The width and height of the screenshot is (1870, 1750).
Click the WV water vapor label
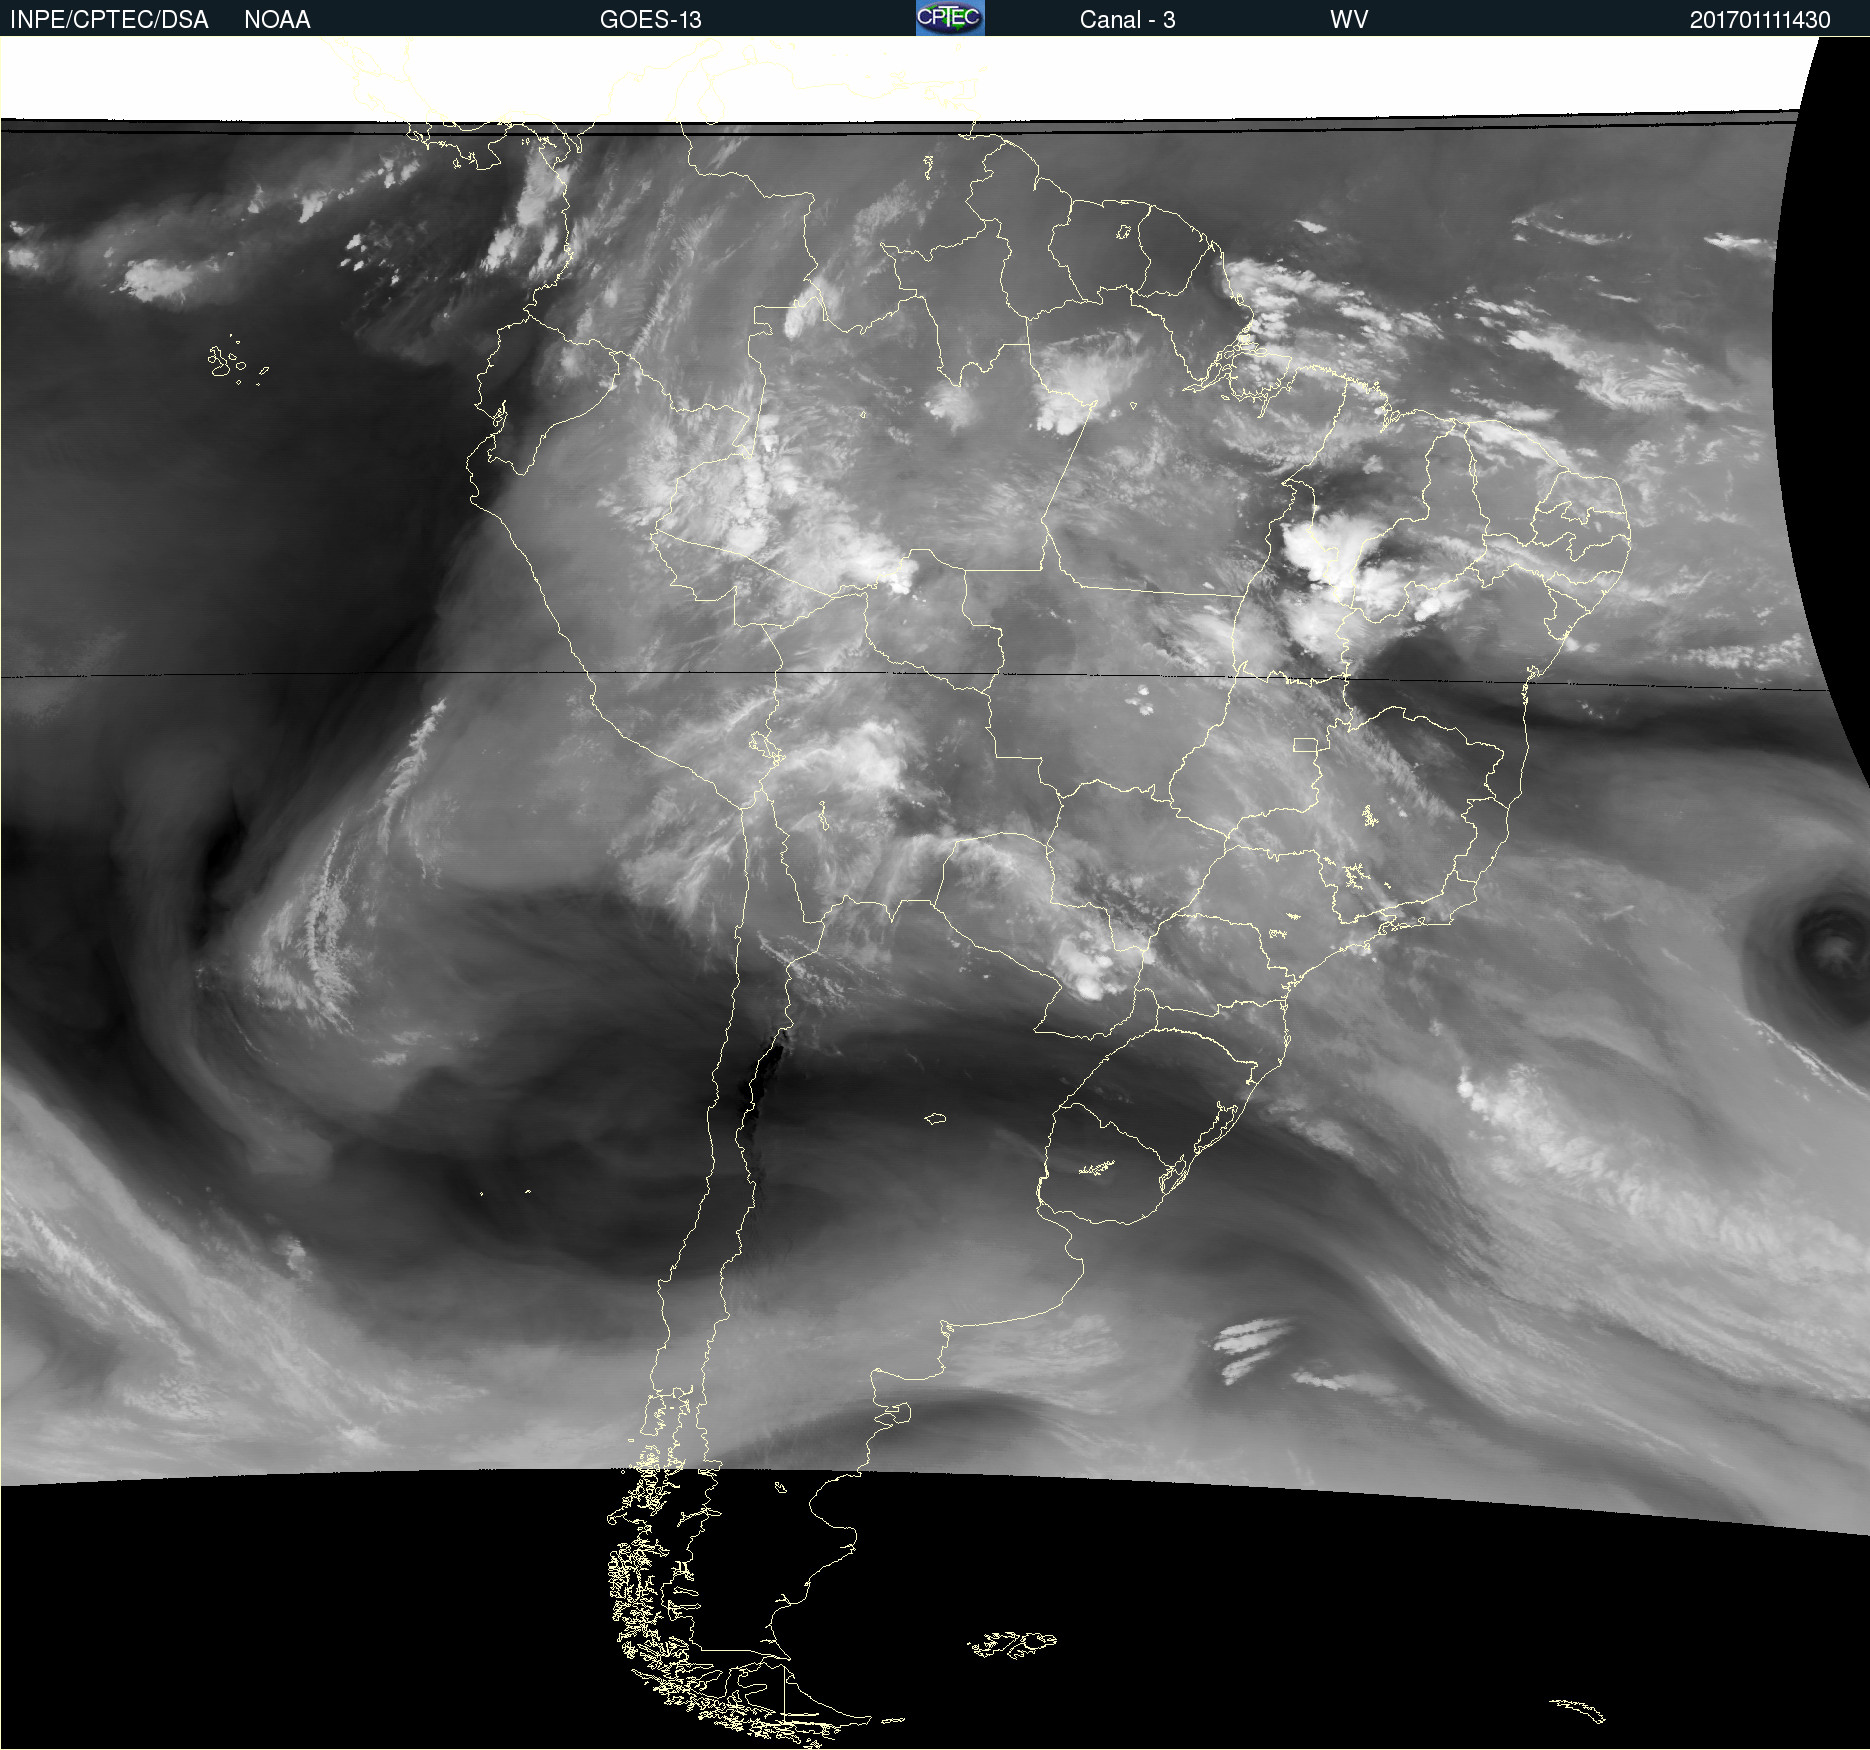[x=1348, y=20]
